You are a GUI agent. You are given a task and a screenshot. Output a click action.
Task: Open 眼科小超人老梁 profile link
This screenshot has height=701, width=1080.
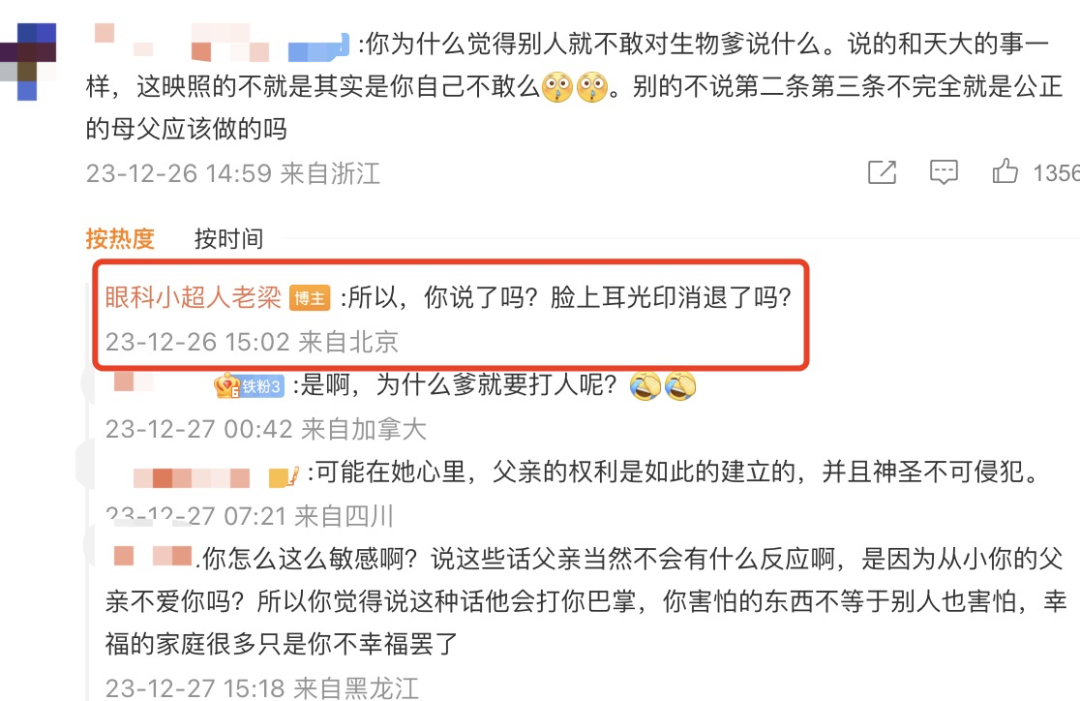pyautogui.click(x=193, y=297)
